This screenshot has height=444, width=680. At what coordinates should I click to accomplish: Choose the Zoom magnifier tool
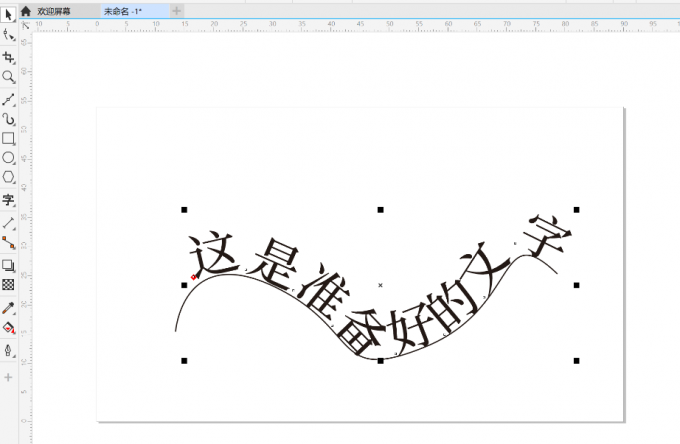point(8,77)
